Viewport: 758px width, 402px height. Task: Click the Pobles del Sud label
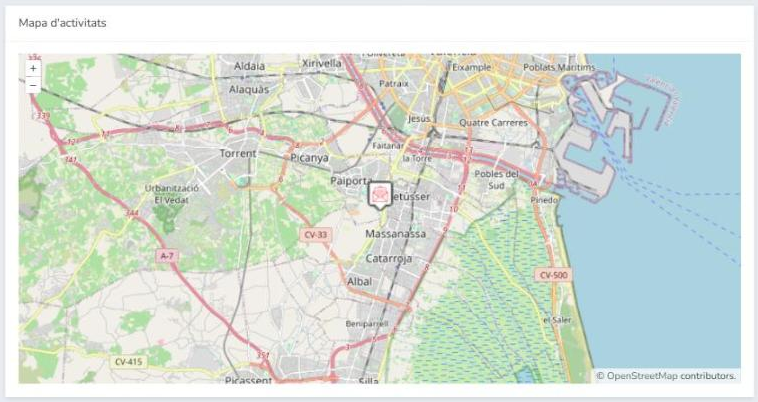(496, 179)
